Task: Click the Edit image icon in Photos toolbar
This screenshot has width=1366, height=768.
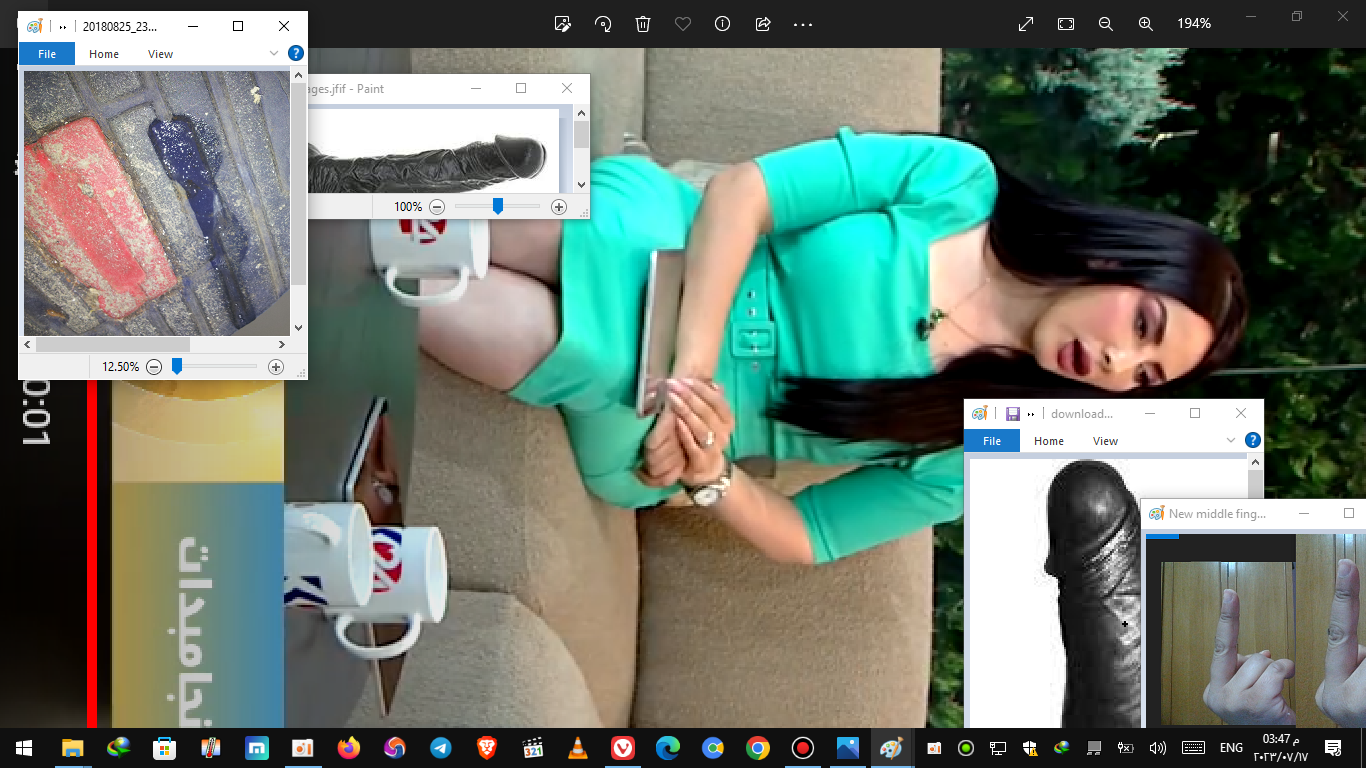Action: click(563, 24)
